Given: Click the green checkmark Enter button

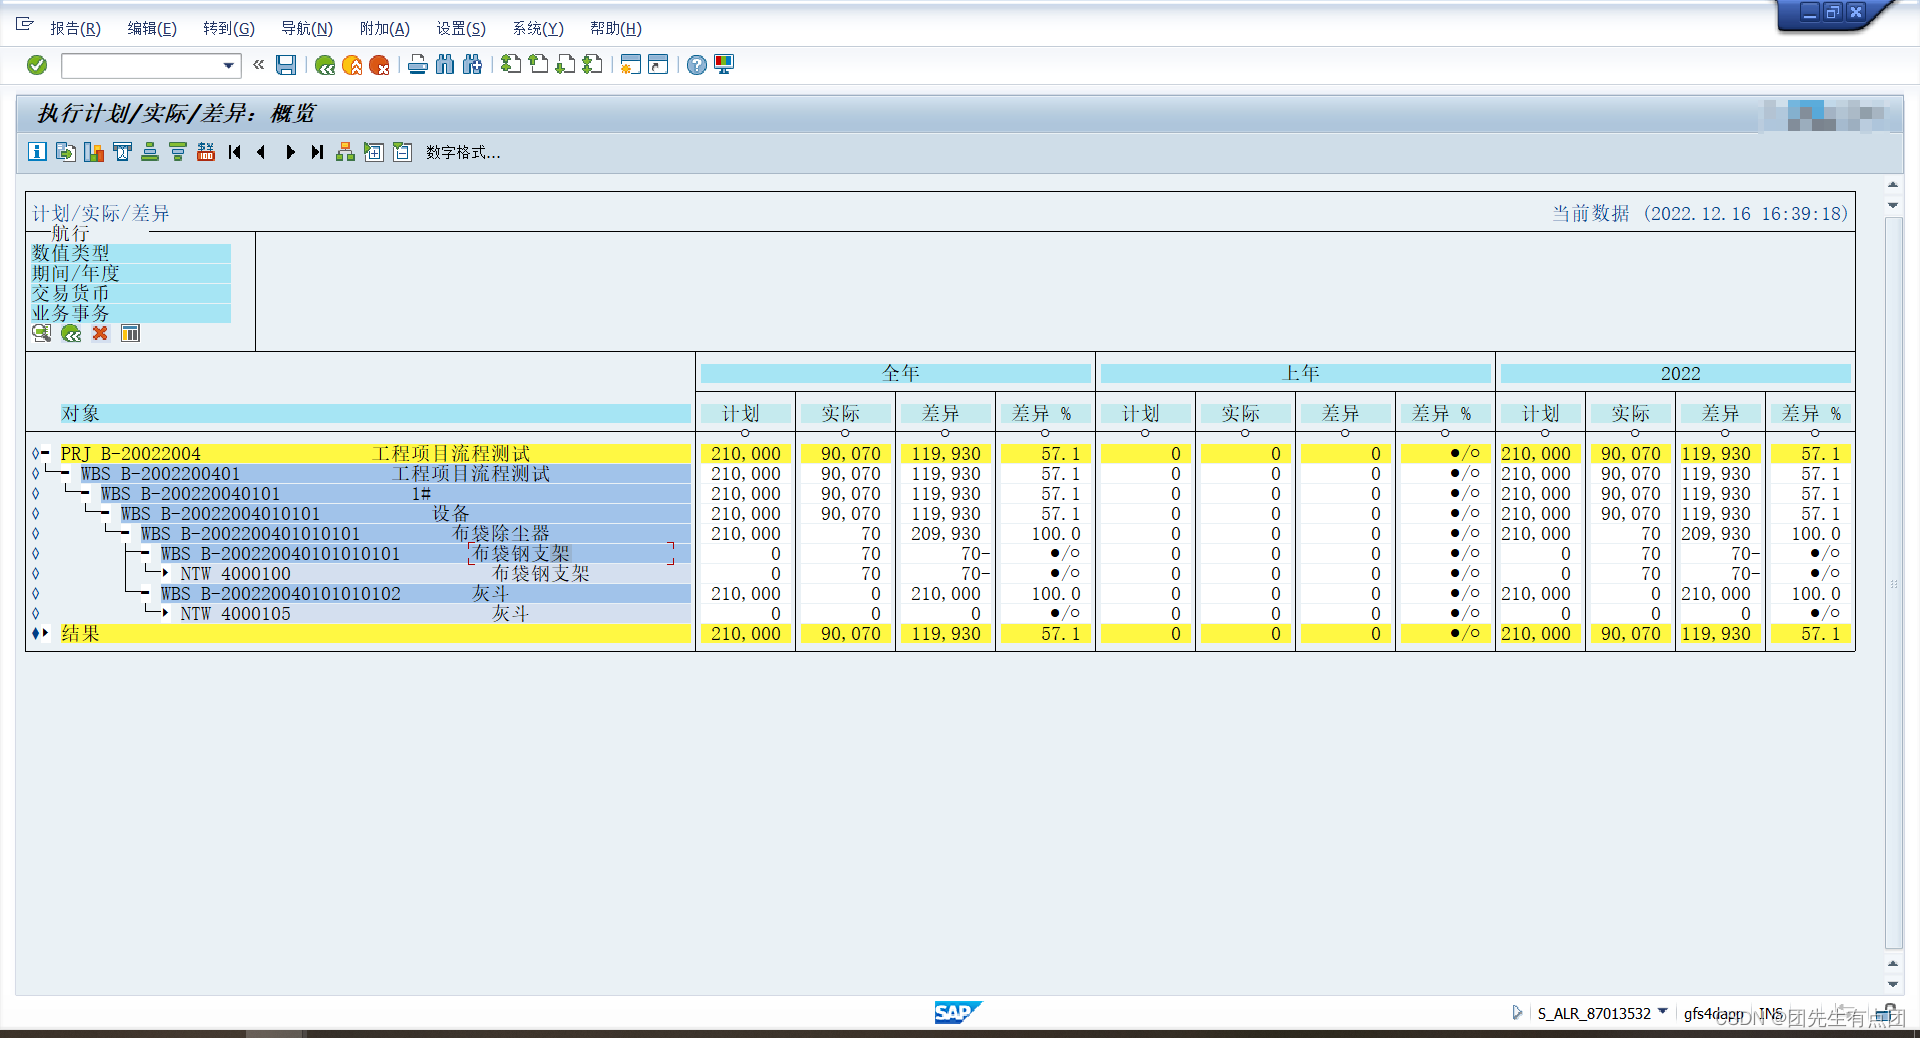Looking at the screenshot, I should click(x=36, y=65).
